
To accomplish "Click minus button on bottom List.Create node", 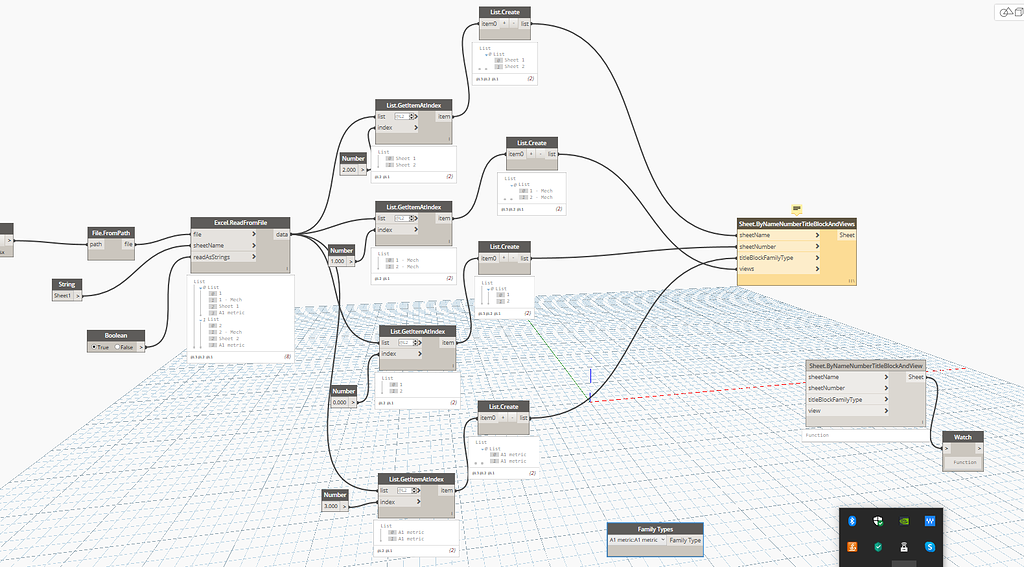I will click(x=512, y=417).
